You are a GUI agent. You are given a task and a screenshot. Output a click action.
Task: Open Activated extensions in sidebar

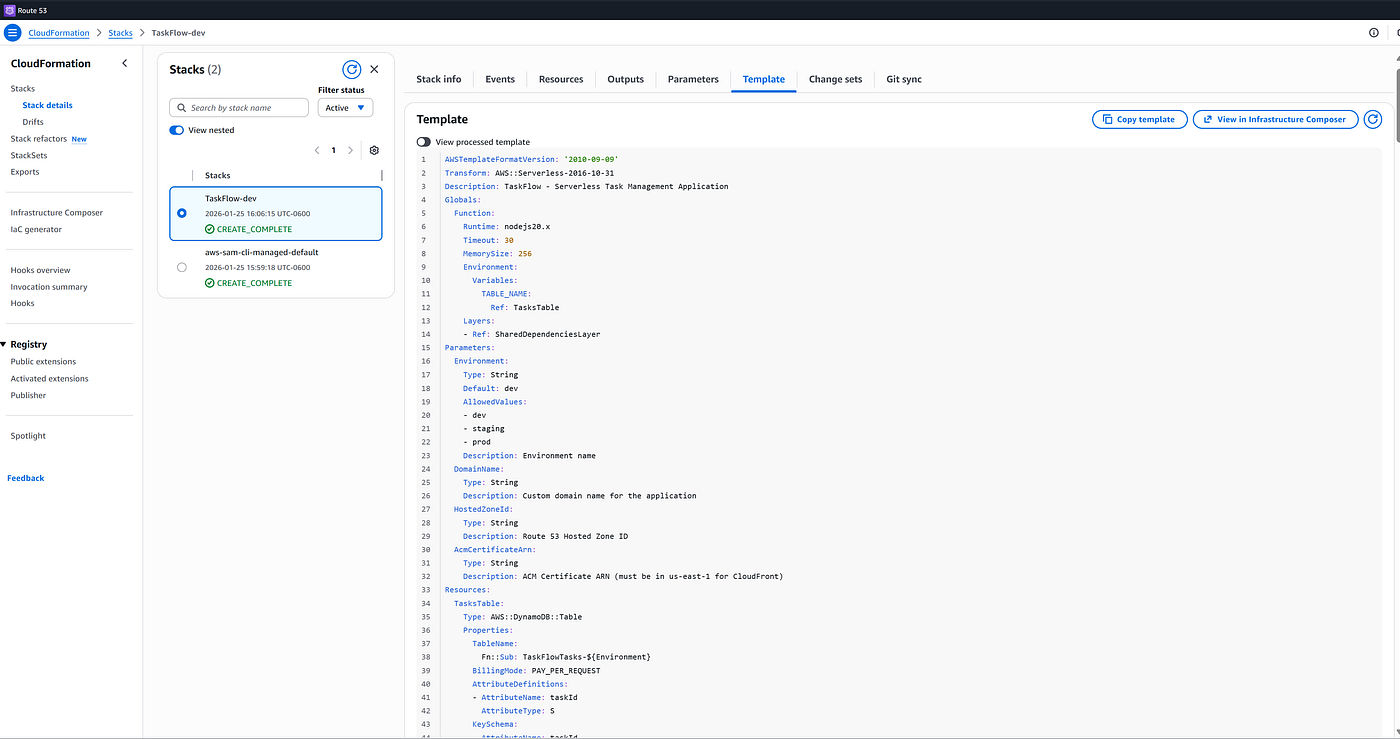coord(49,379)
